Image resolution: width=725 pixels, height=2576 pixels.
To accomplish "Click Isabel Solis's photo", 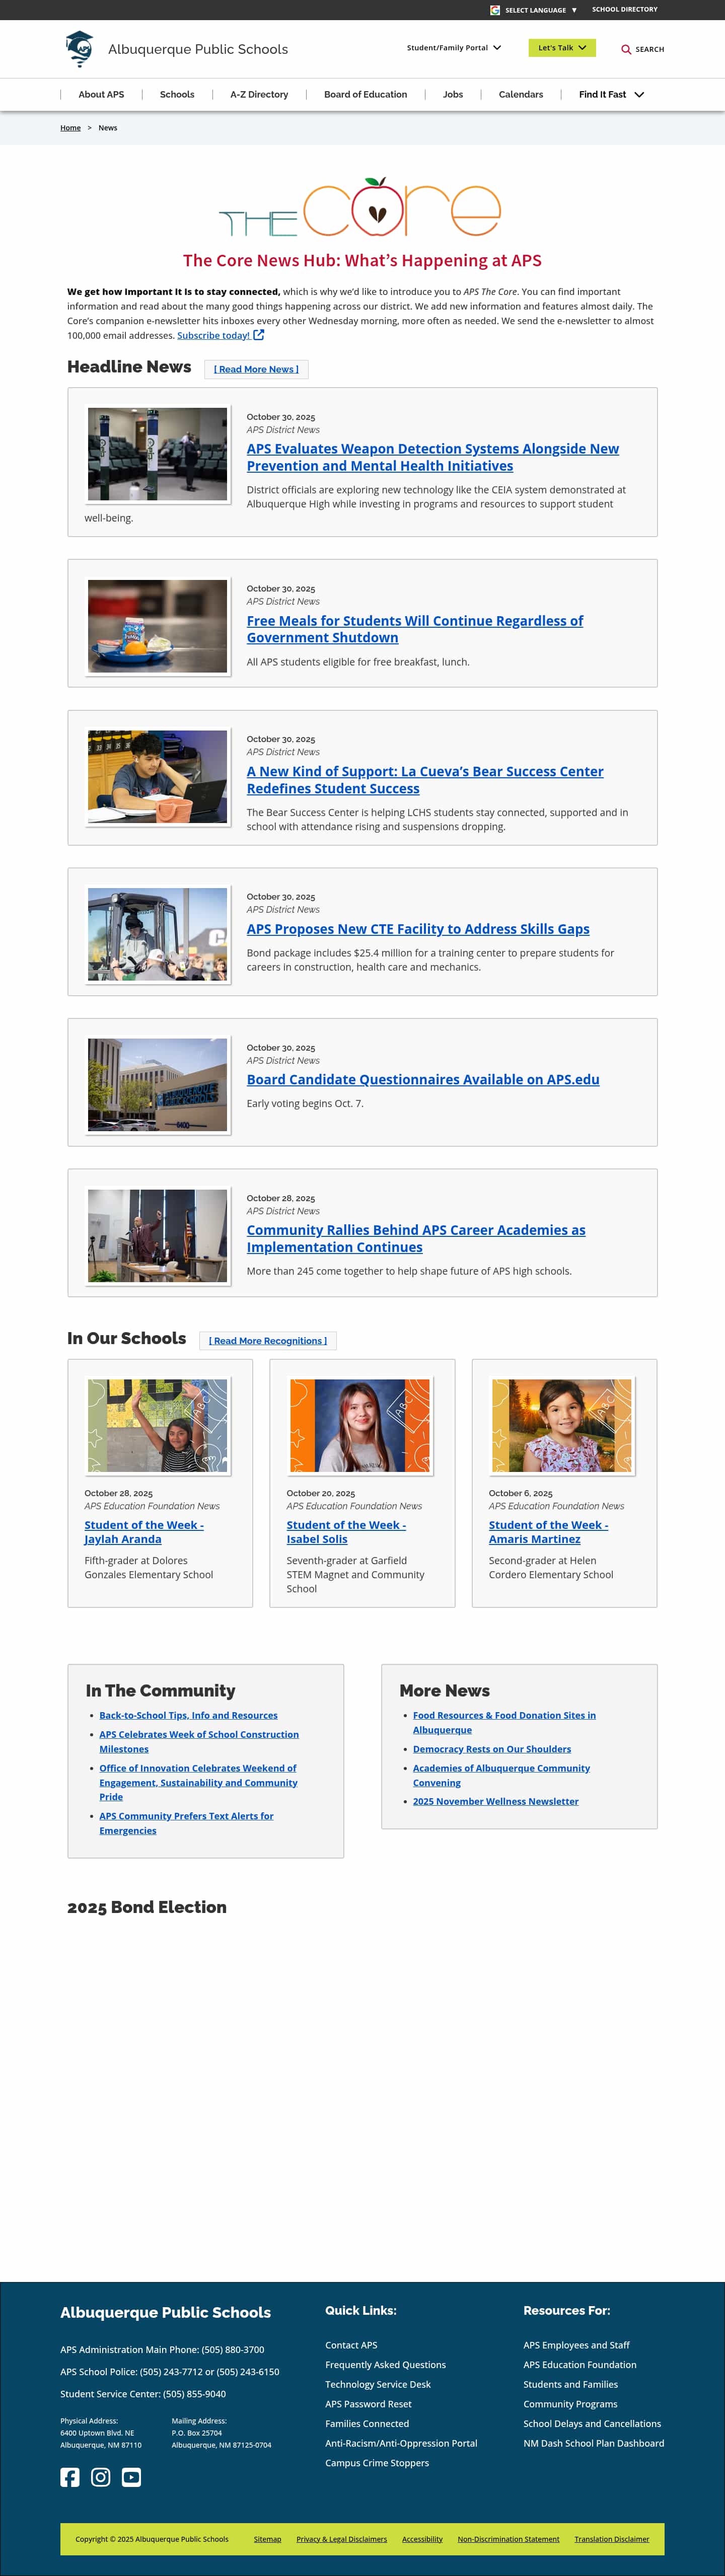I will point(360,1426).
